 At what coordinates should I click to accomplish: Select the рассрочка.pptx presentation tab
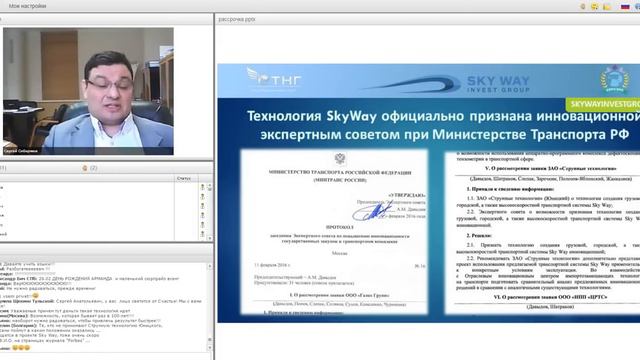tap(237, 19)
